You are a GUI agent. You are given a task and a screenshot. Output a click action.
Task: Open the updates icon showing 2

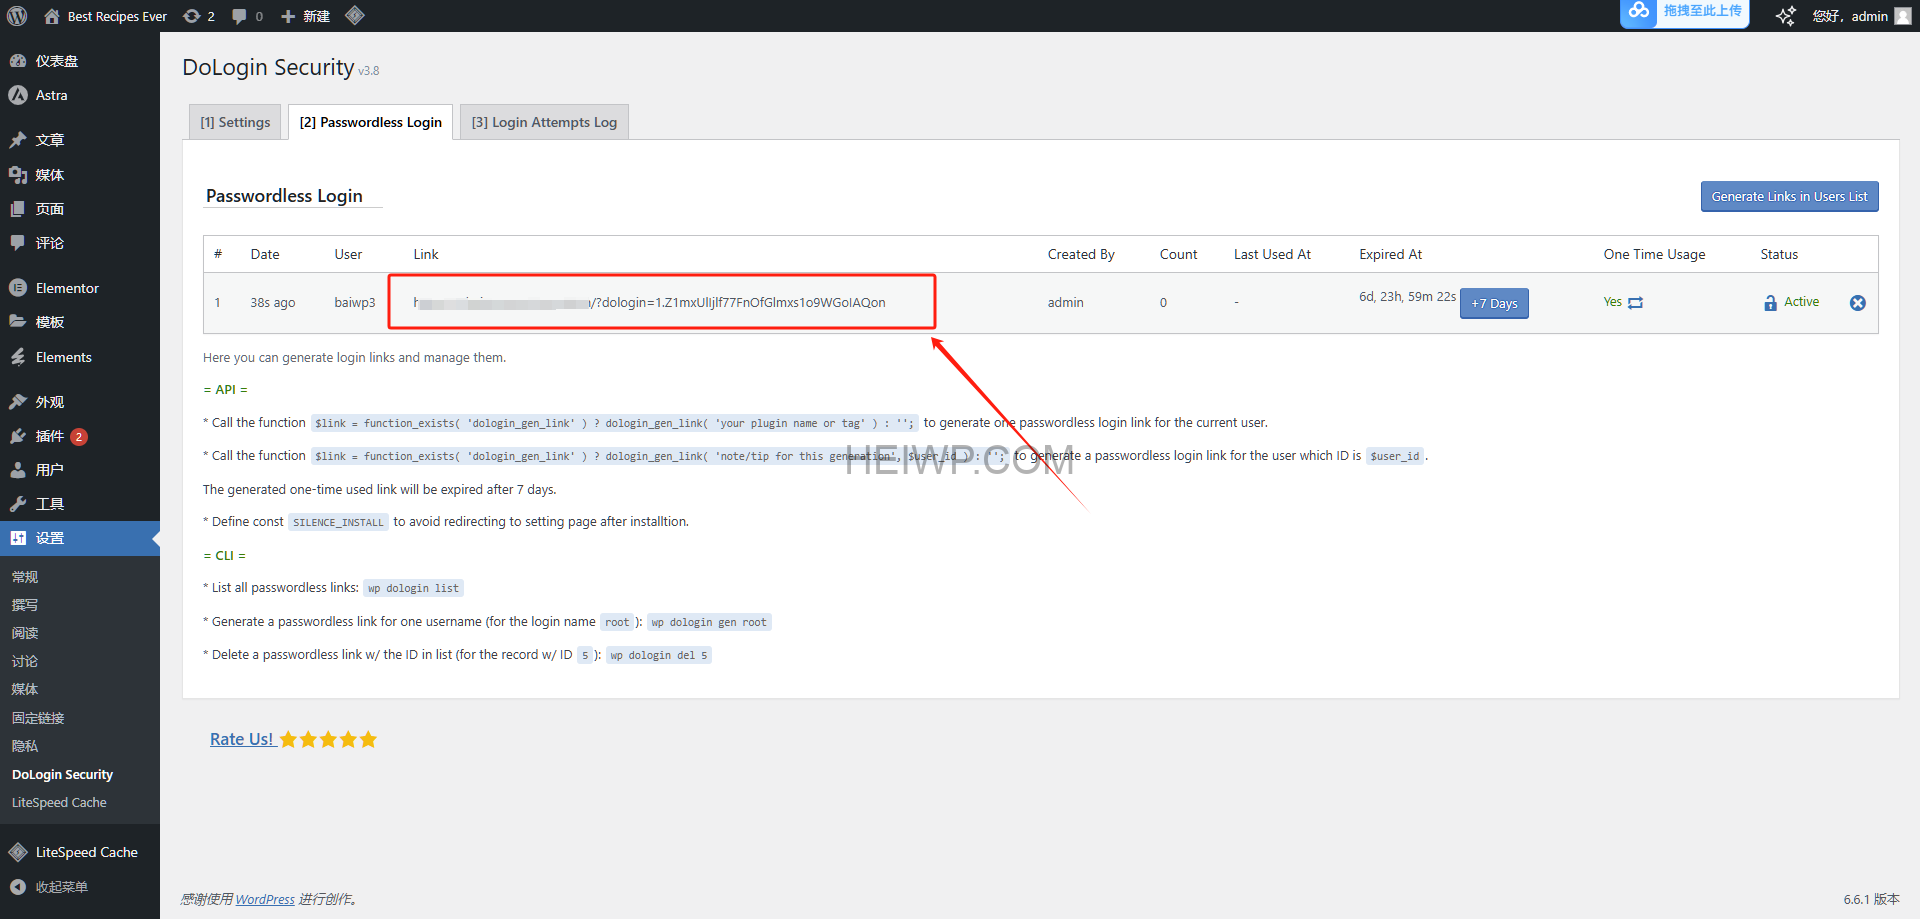coord(192,16)
